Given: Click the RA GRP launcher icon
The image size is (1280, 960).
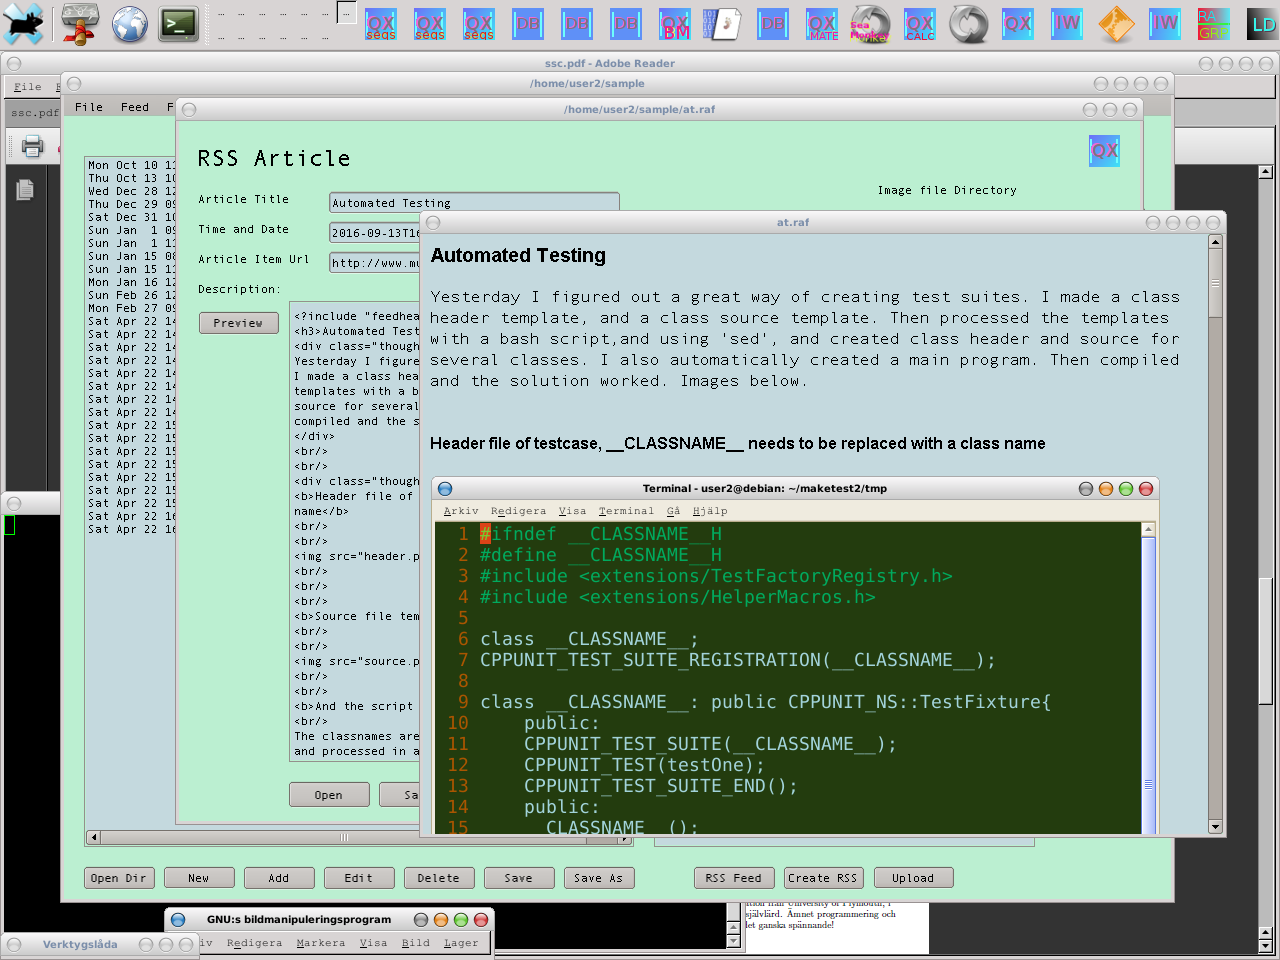Looking at the screenshot, I should pos(1213,24).
